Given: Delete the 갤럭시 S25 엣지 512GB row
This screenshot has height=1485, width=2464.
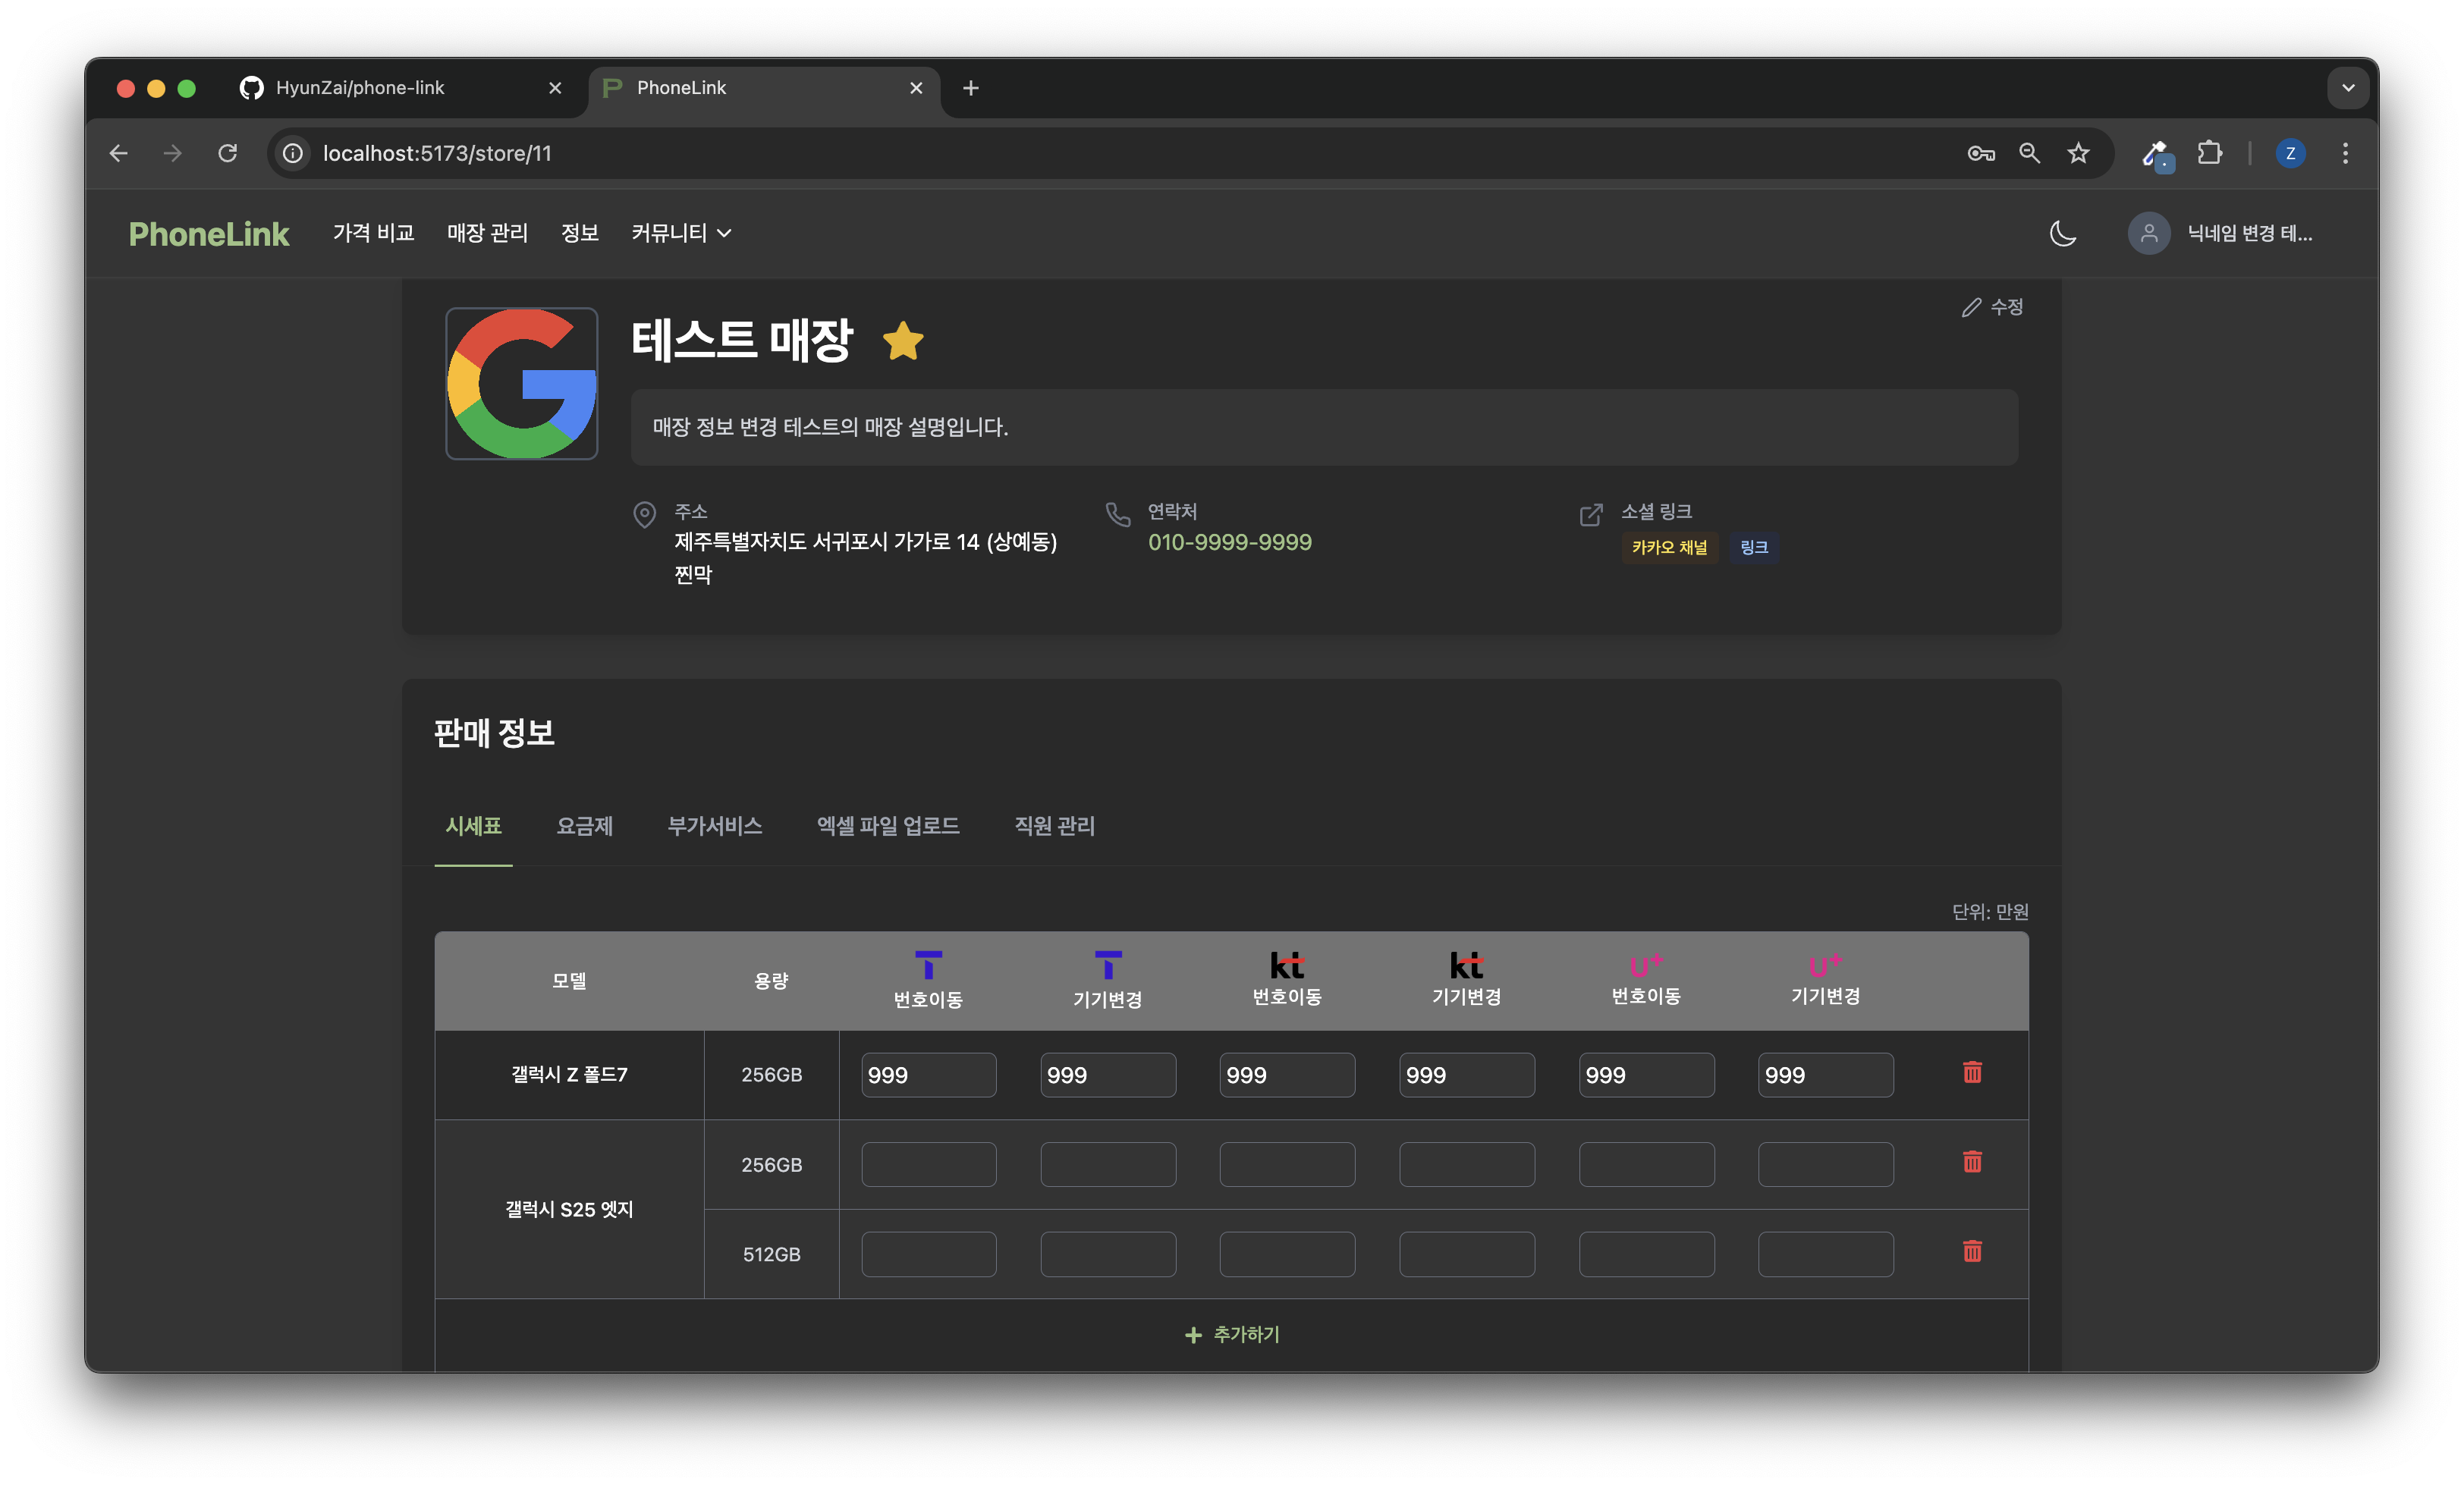Looking at the screenshot, I should point(1972,1252).
